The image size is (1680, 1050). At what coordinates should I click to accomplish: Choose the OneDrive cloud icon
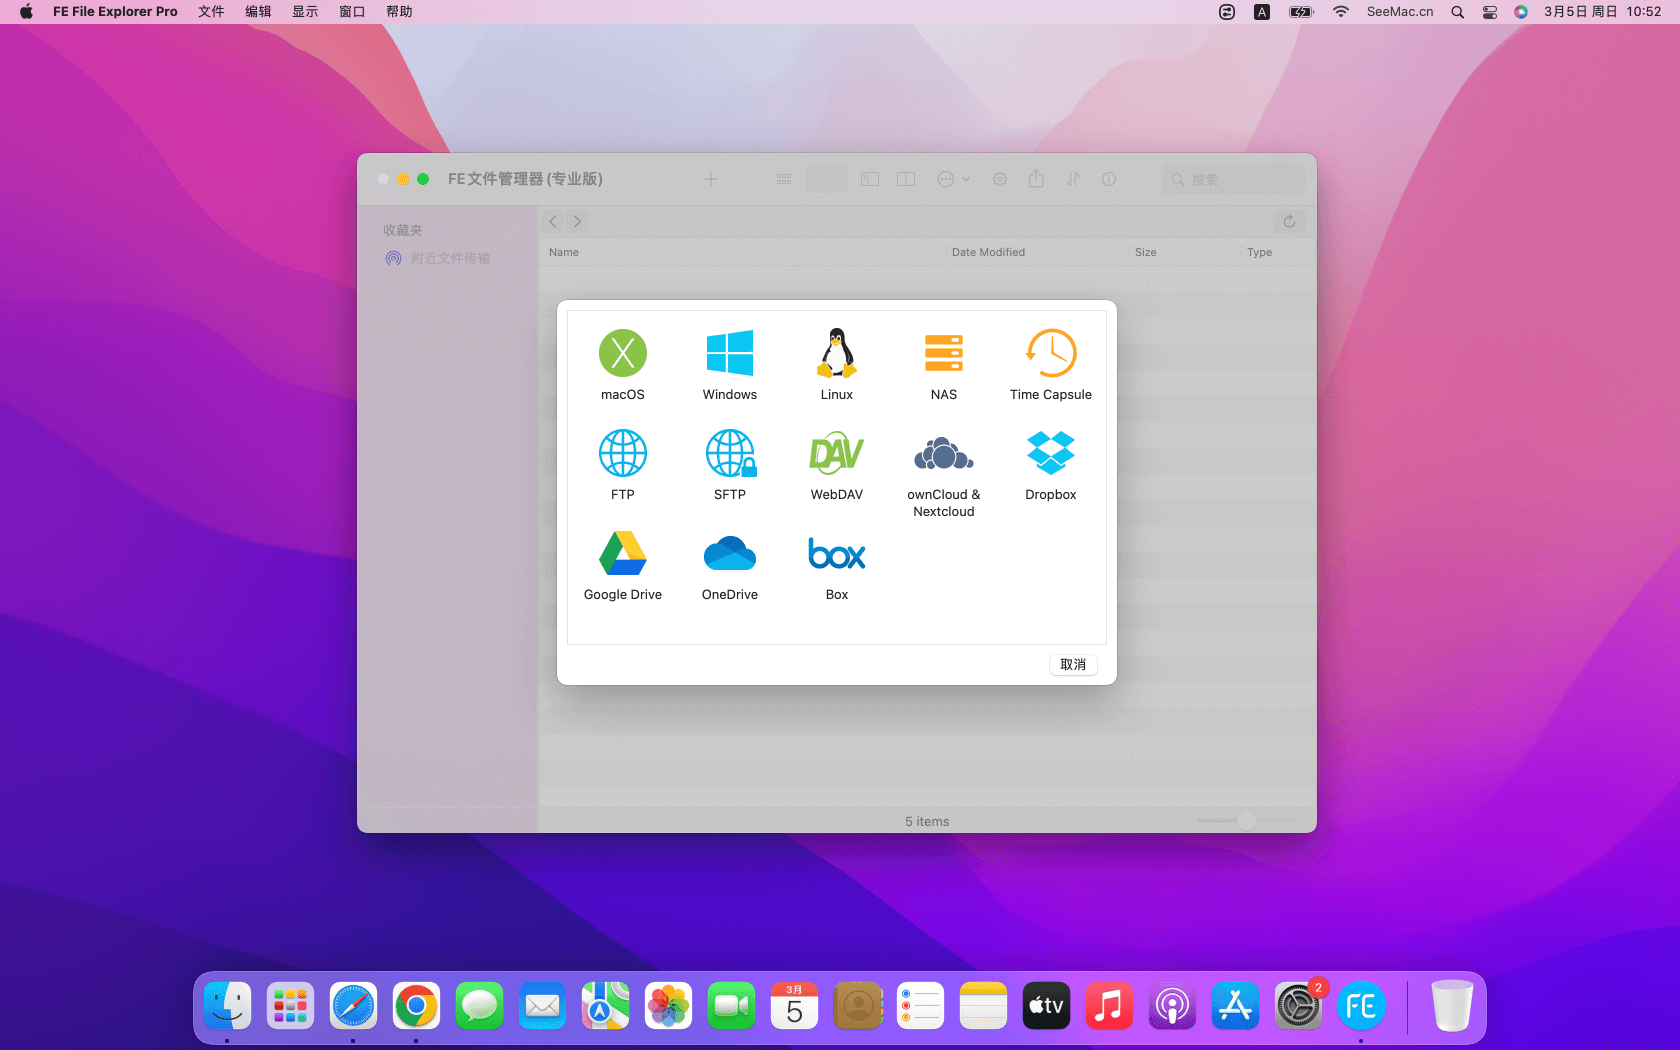click(729, 554)
